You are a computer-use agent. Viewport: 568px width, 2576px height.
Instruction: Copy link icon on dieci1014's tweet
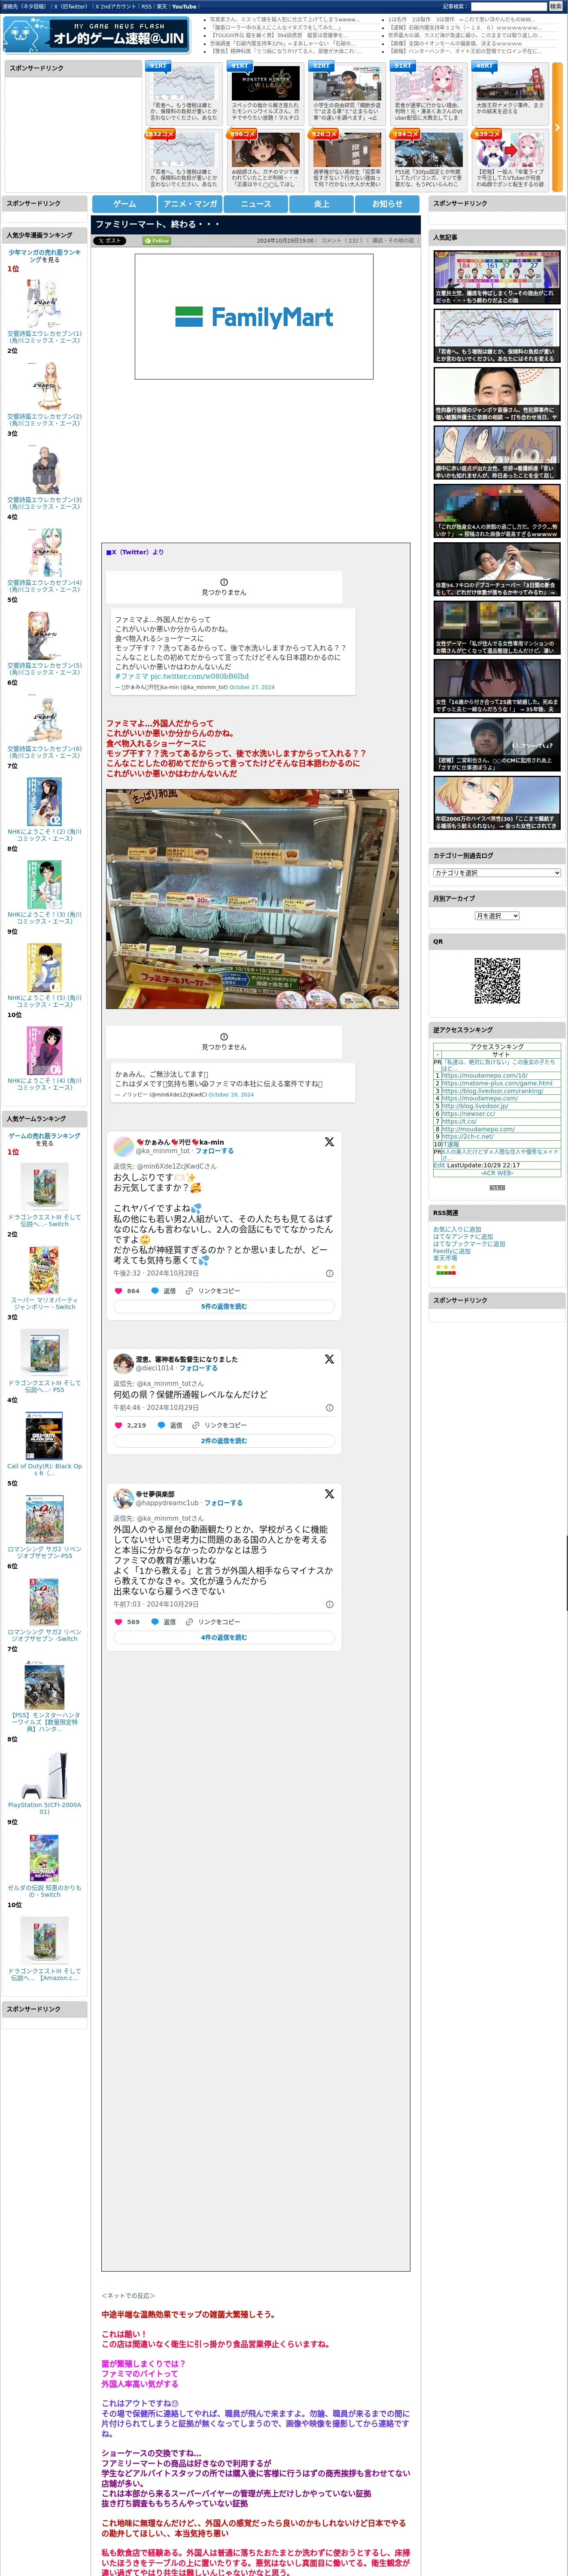196,1425
